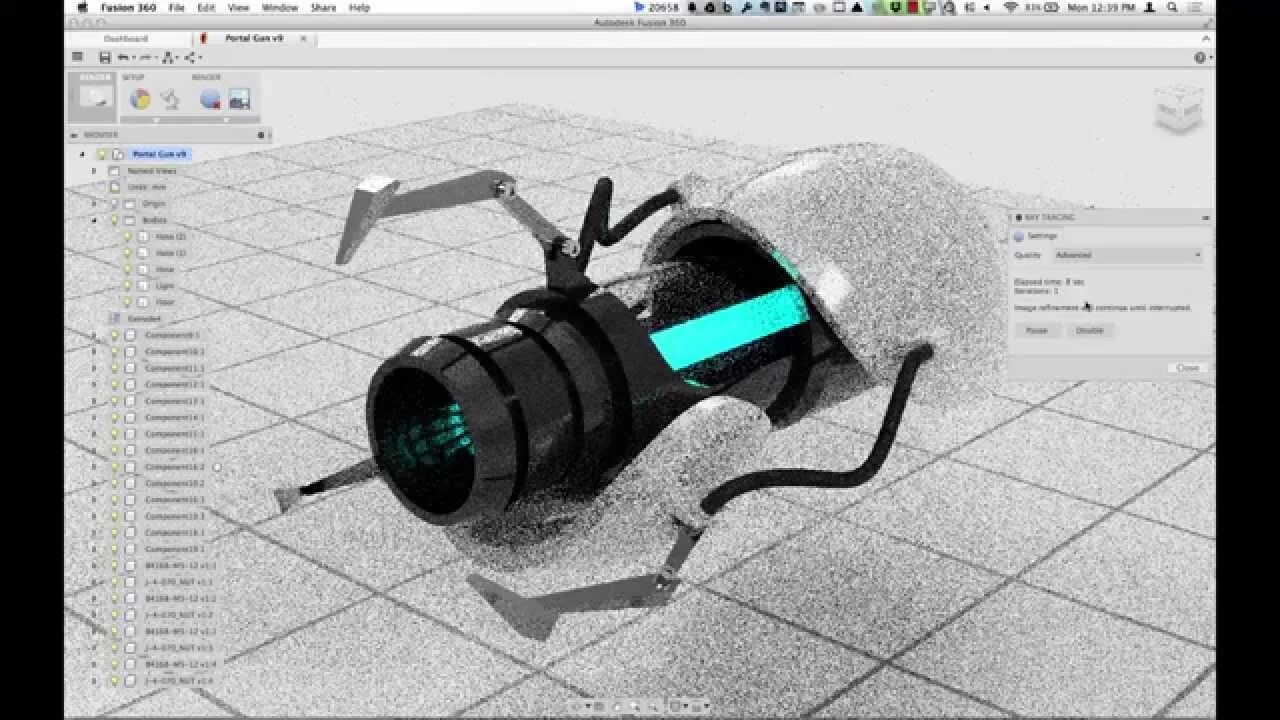Screen dimensions: 1280x720
Task: Open the help question mark icon
Action: point(1200,58)
